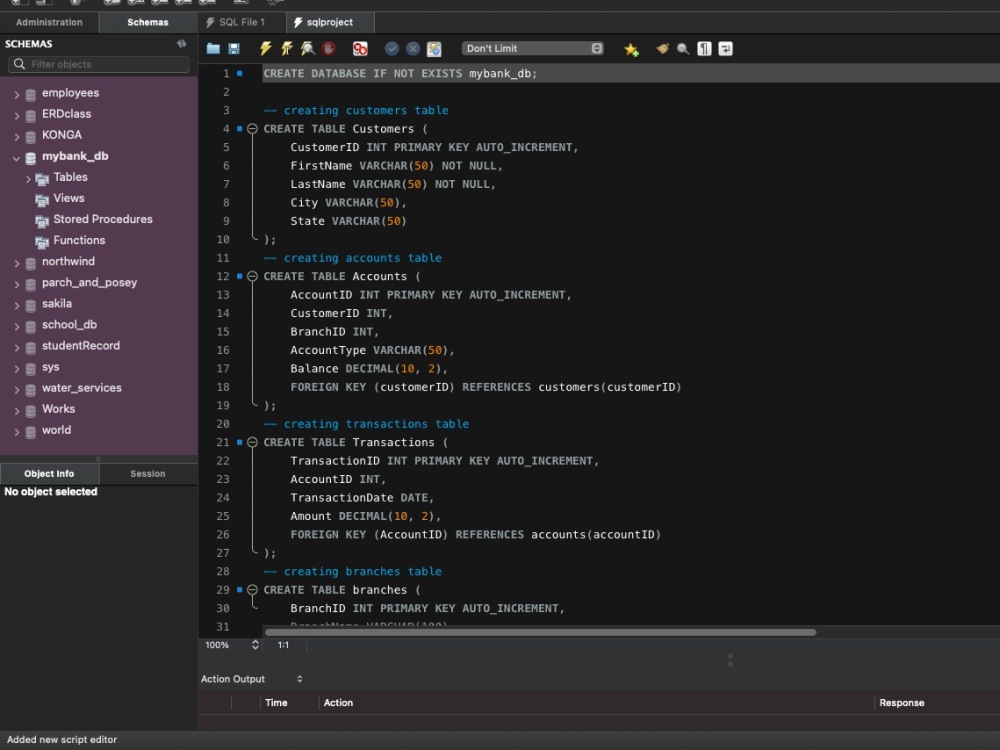
Task: Commit the transaction with the checkmark icon
Action: pyautogui.click(x=392, y=48)
